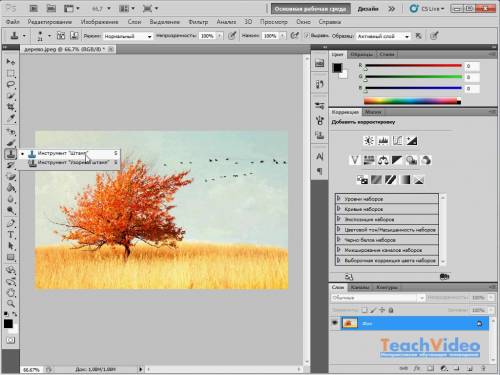Open the Фильтр menu
Viewport: 500px width, 375px height.
tap(198, 22)
